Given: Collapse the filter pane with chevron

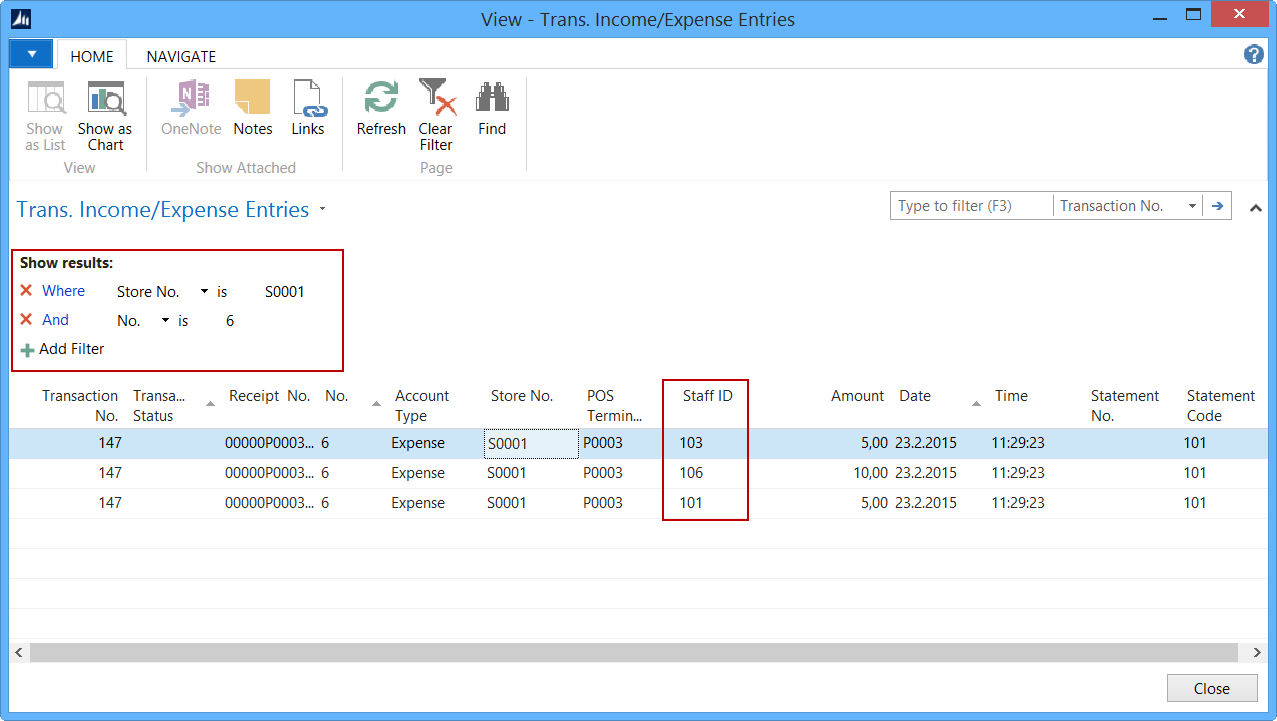Looking at the screenshot, I should 1256,207.
